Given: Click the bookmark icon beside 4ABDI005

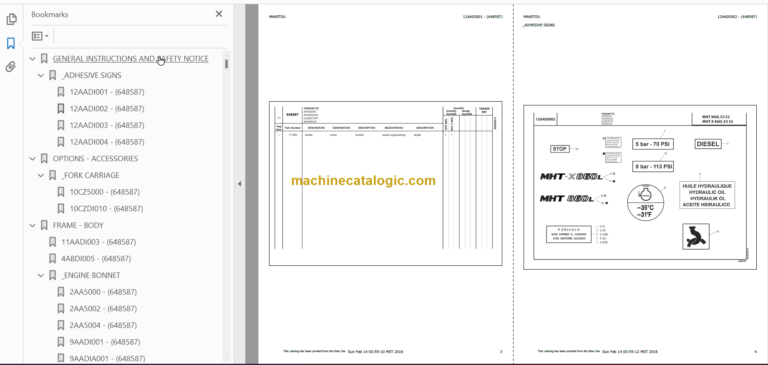Looking at the screenshot, I should click(x=52, y=259).
